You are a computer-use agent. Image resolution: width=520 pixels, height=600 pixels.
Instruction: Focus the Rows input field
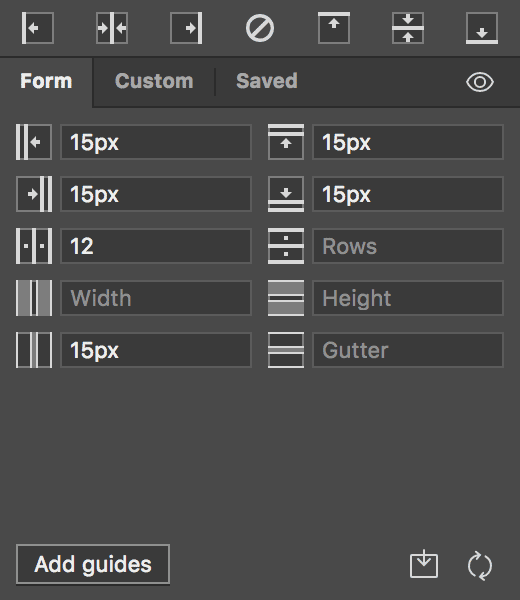click(408, 246)
